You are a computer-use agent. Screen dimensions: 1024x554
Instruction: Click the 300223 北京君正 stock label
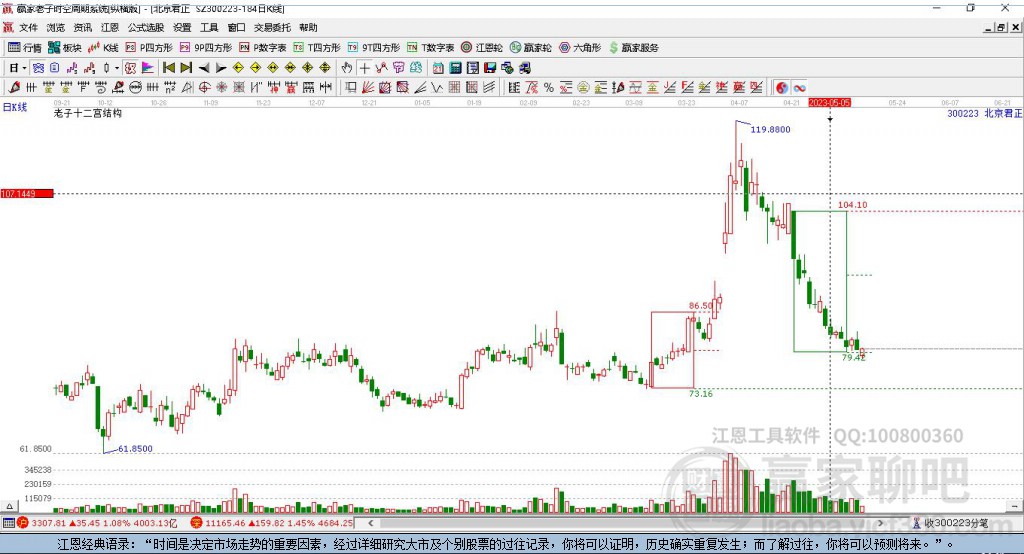click(x=984, y=113)
